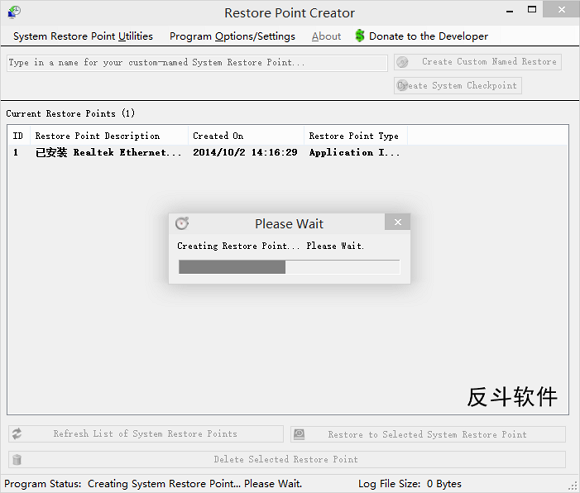
Task: Click the restore point creation progress bar
Action: [289, 267]
